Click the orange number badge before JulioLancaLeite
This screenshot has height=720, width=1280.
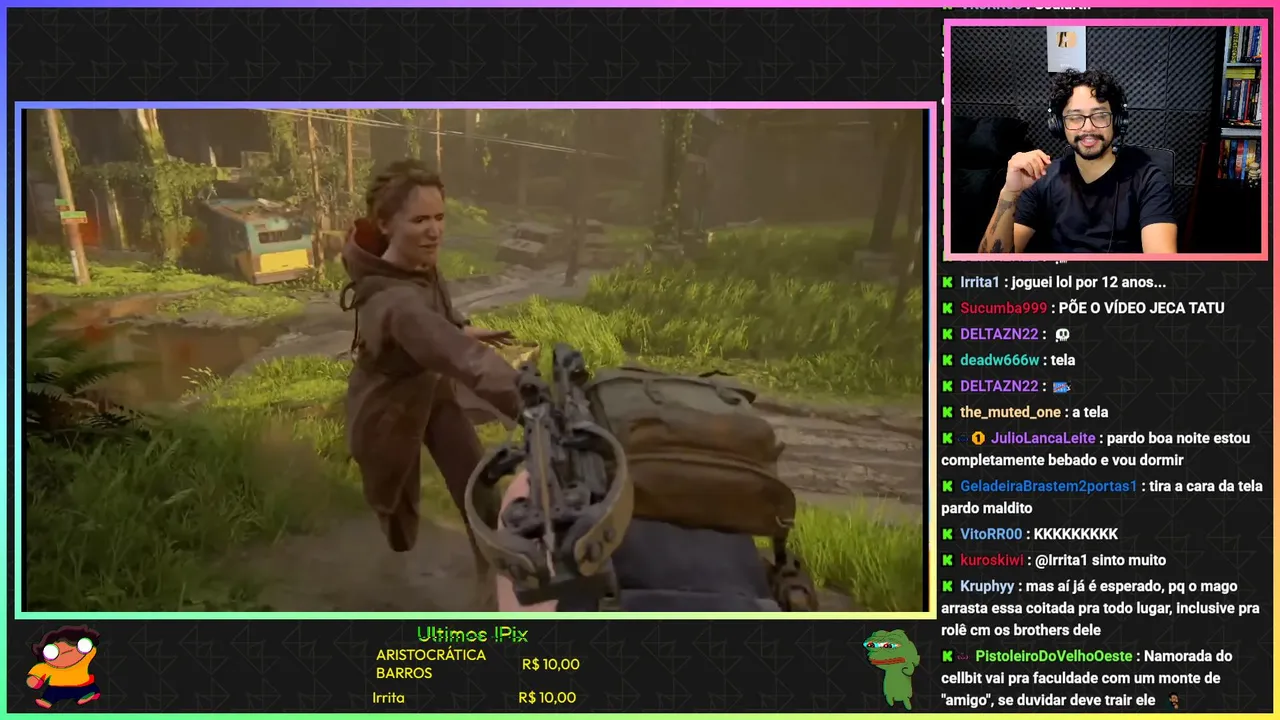pyautogui.click(x=979, y=438)
